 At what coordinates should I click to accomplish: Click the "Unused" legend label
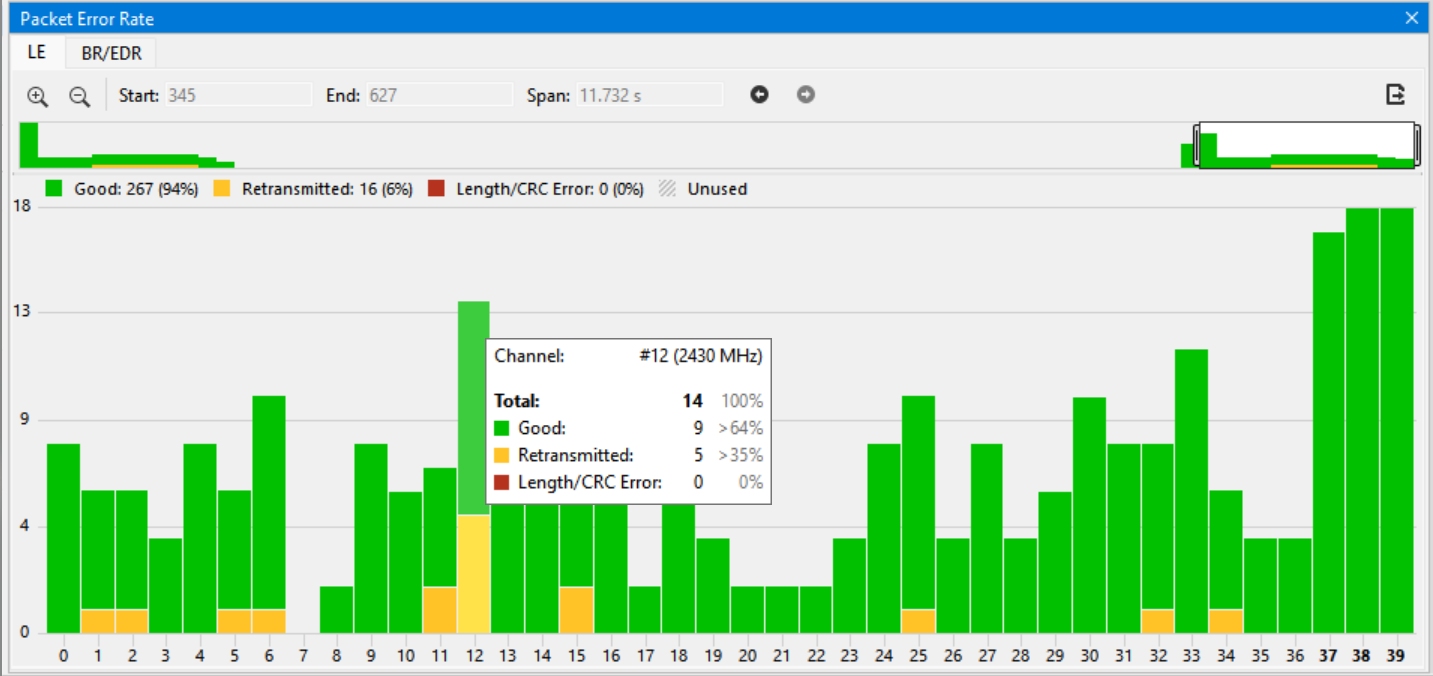(x=717, y=188)
